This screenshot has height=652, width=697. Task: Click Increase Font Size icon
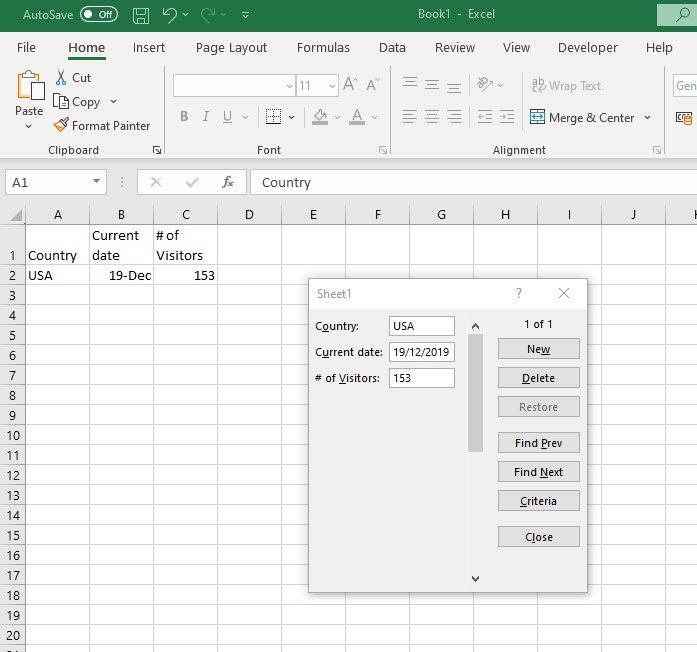[x=350, y=84]
